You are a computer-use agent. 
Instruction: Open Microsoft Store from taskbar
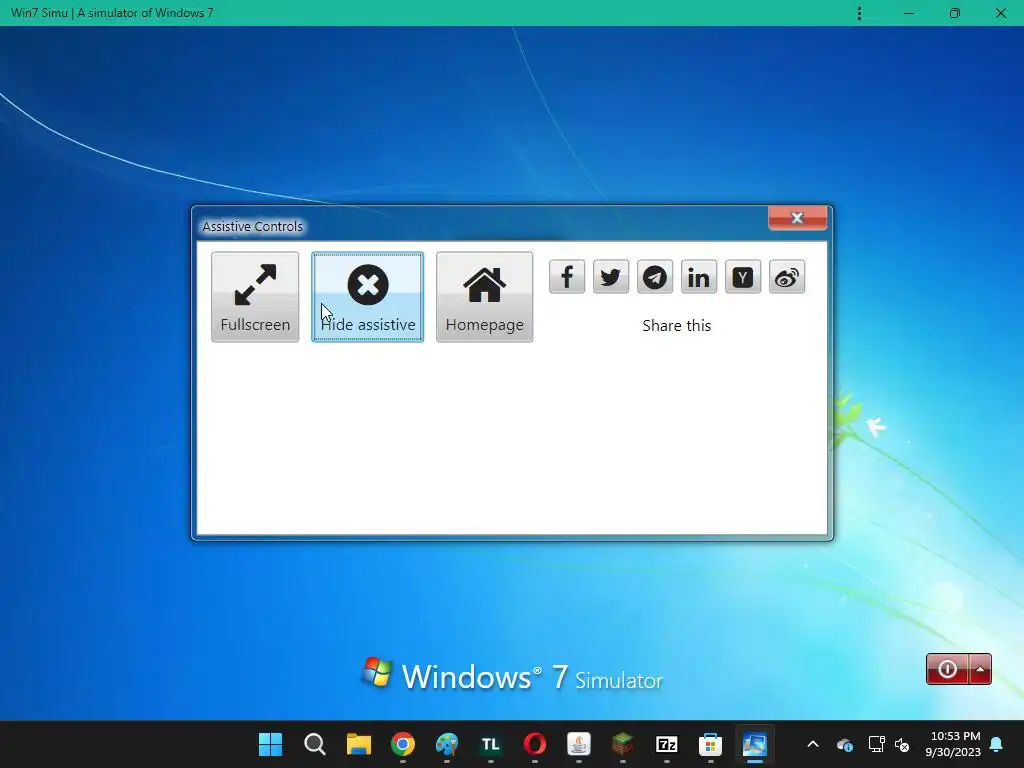(711, 744)
